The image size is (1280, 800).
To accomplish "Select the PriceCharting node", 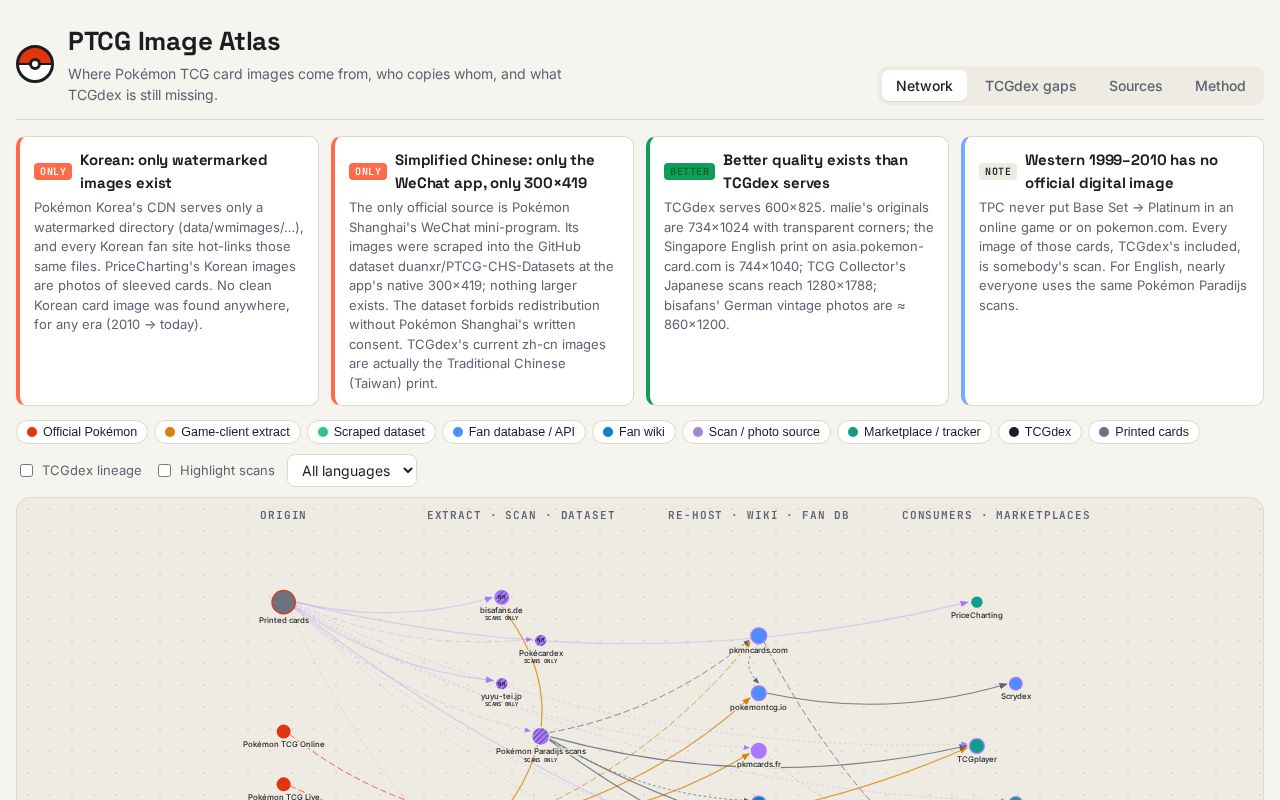I will [977, 602].
